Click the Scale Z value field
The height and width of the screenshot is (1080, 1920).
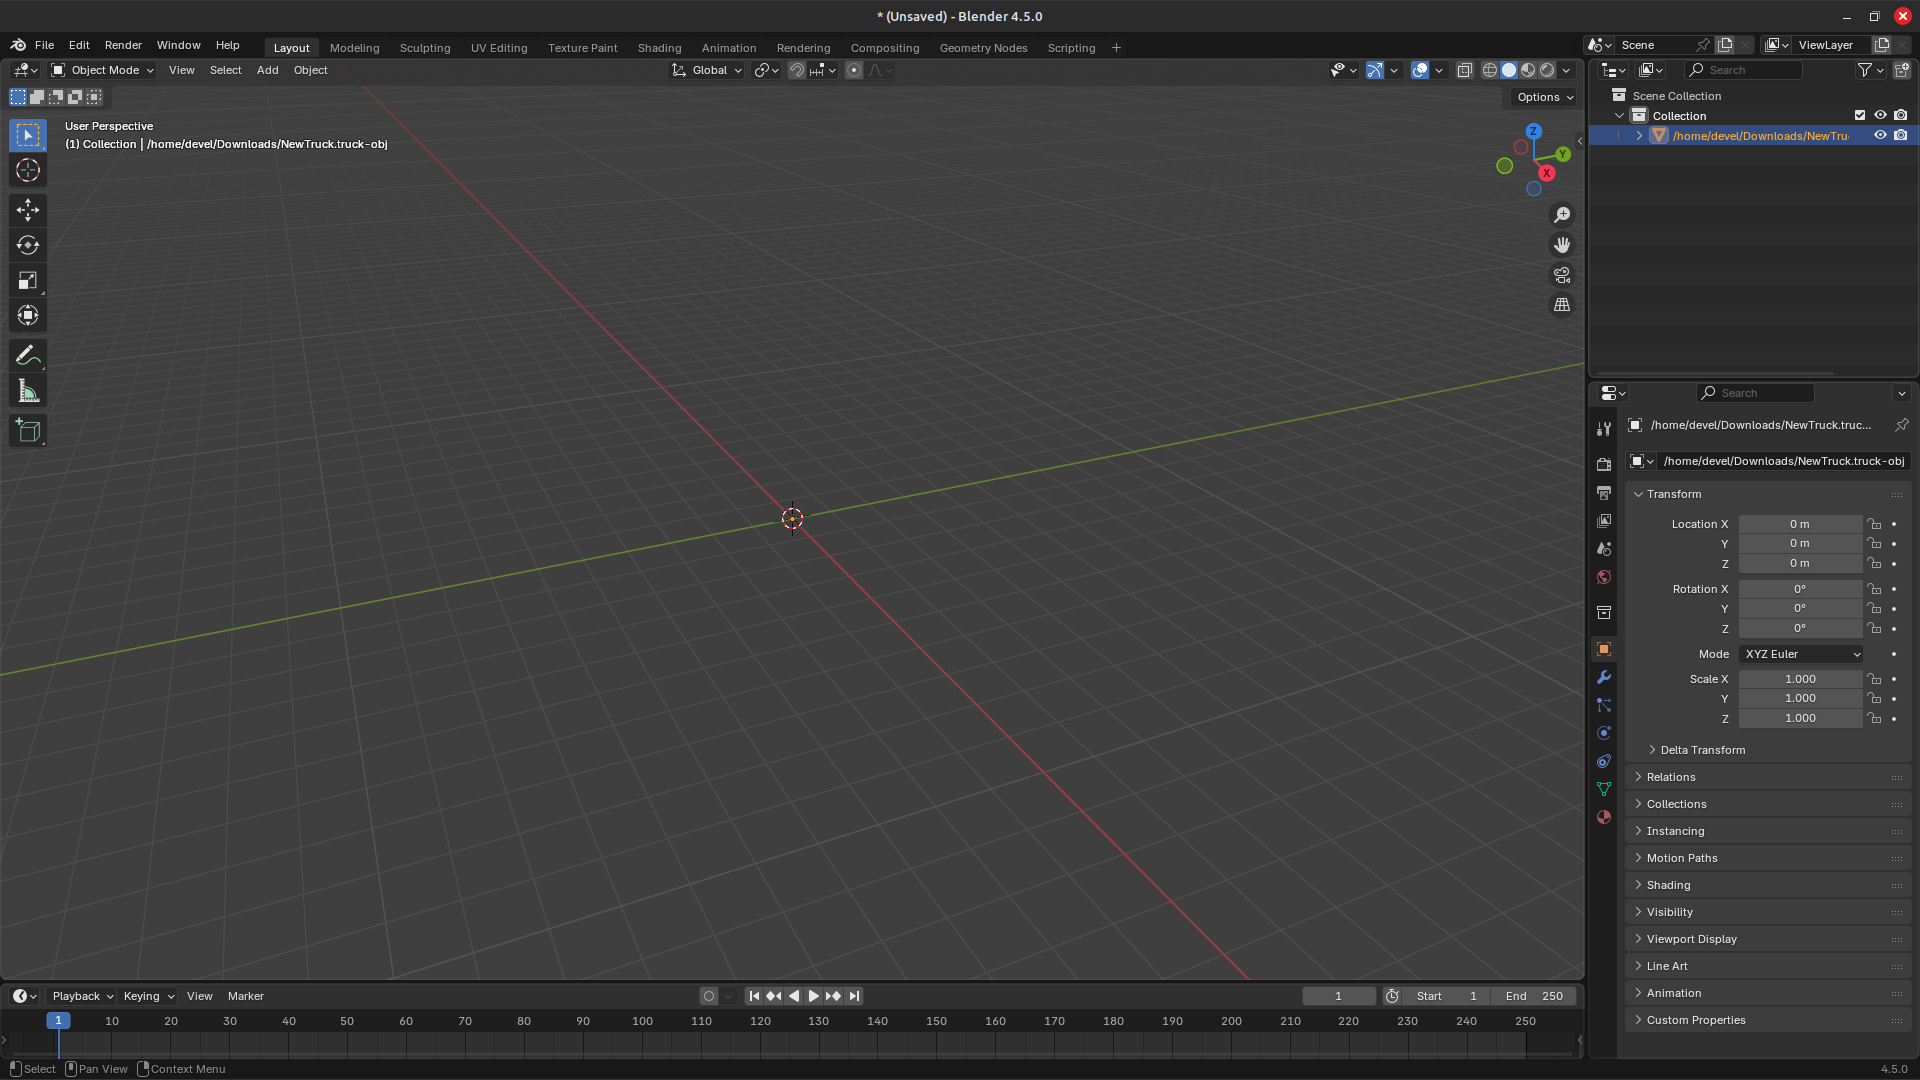point(1800,718)
